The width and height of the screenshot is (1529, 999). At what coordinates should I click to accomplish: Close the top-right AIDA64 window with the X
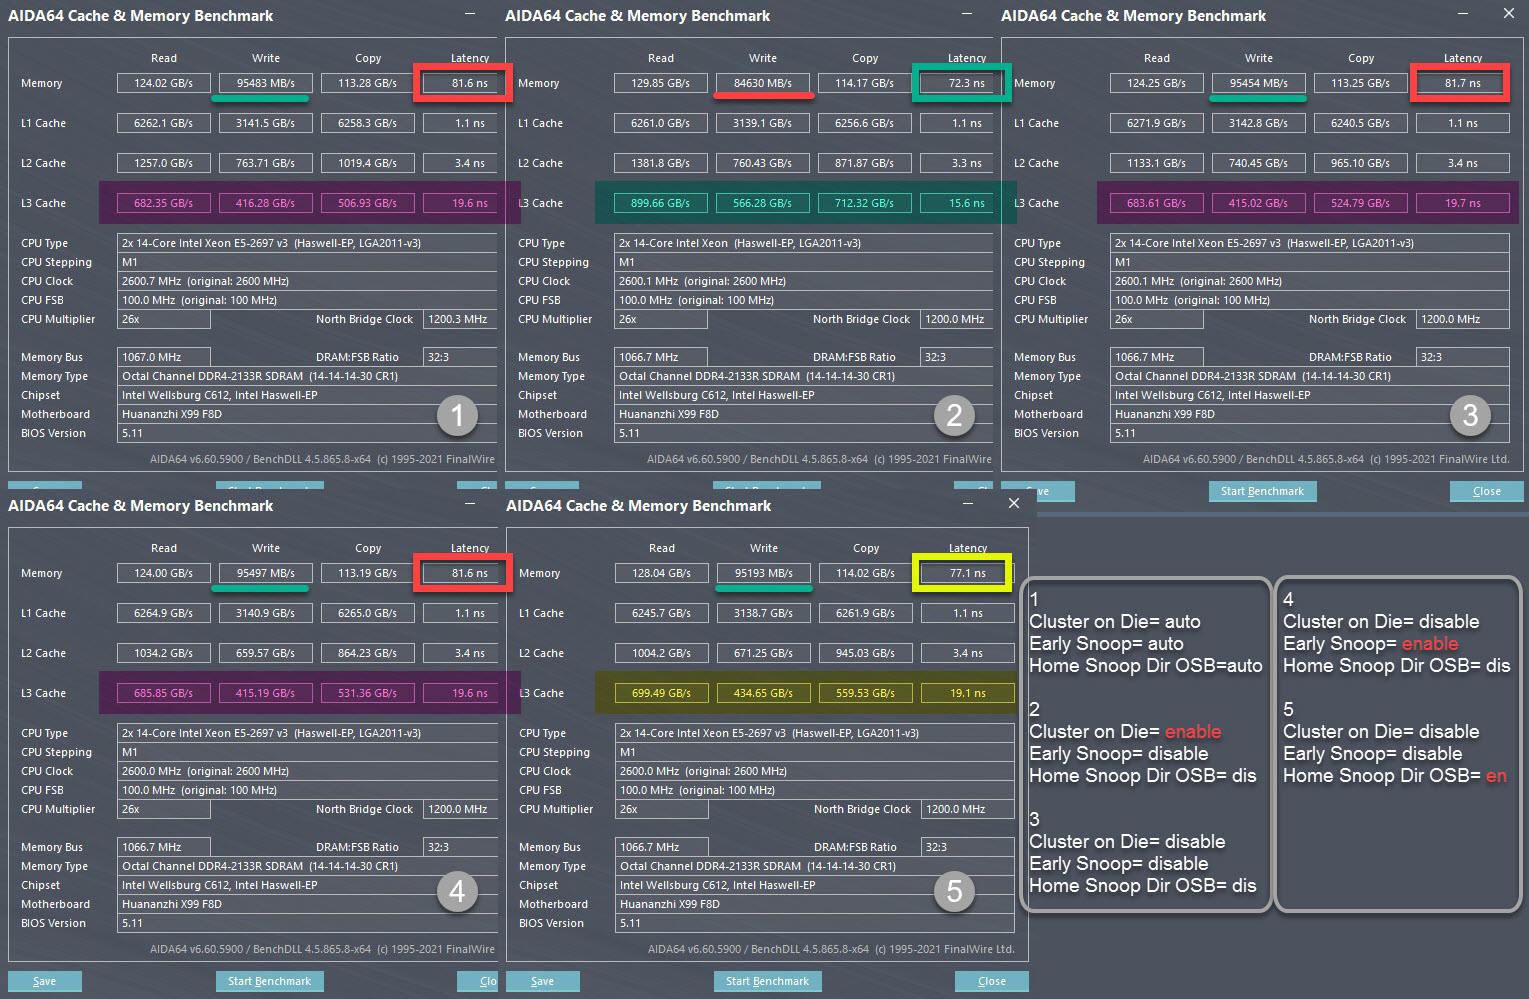[x=1508, y=13]
